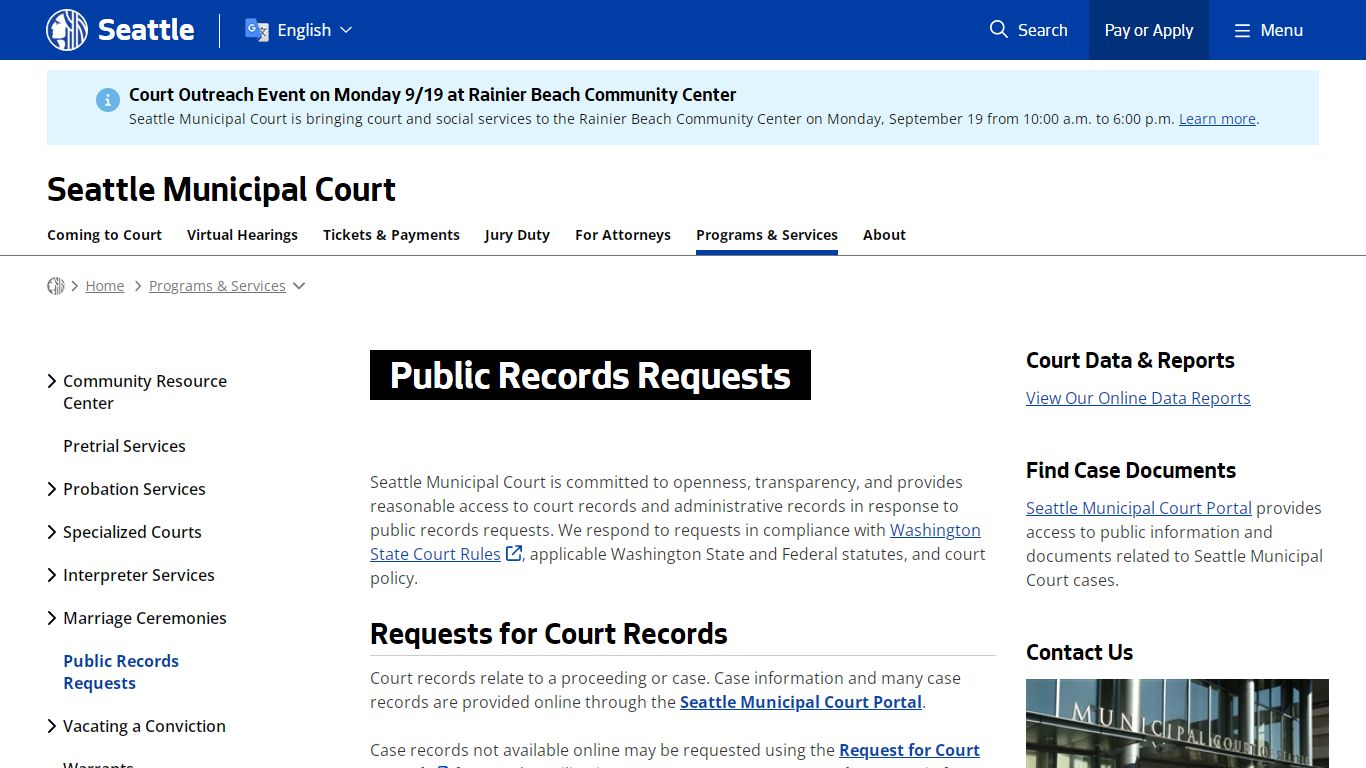Image resolution: width=1366 pixels, height=768 pixels.
Task: Expand Interpreter Services chevron
Action: (52, 575)
